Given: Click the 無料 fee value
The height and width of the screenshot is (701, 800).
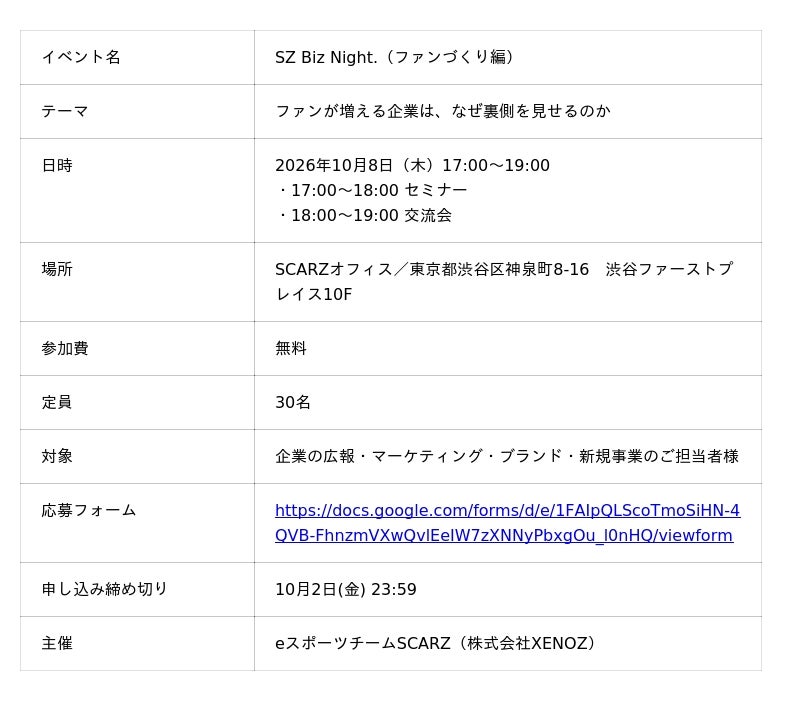Looking at the screenshot, I should pos(291,348).
